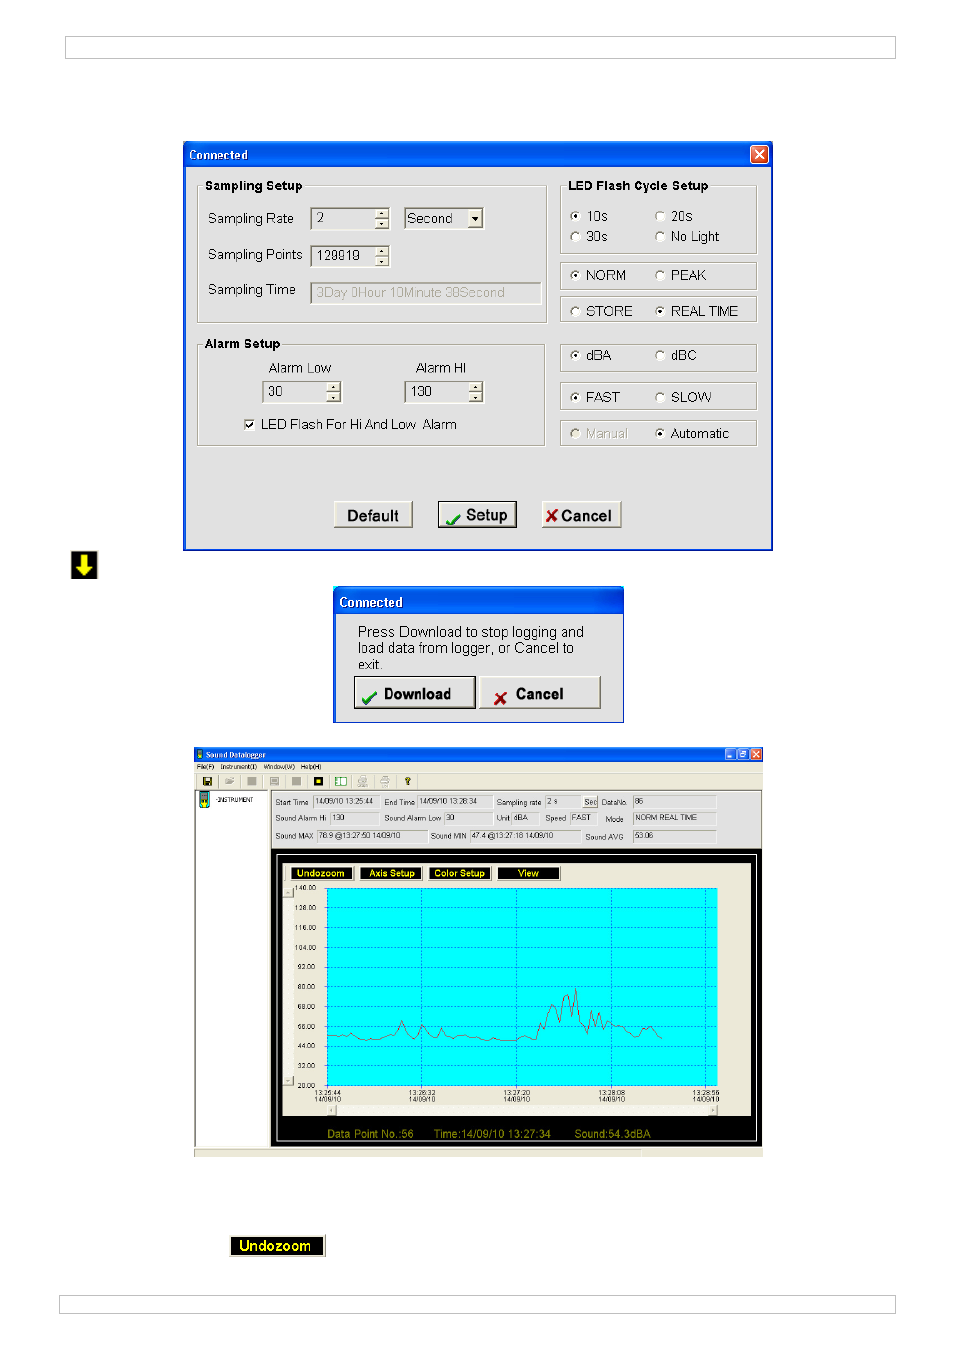
Task: Click the Save disk icon in Sound Datalogger toolbar
Action: pos(207,781)
